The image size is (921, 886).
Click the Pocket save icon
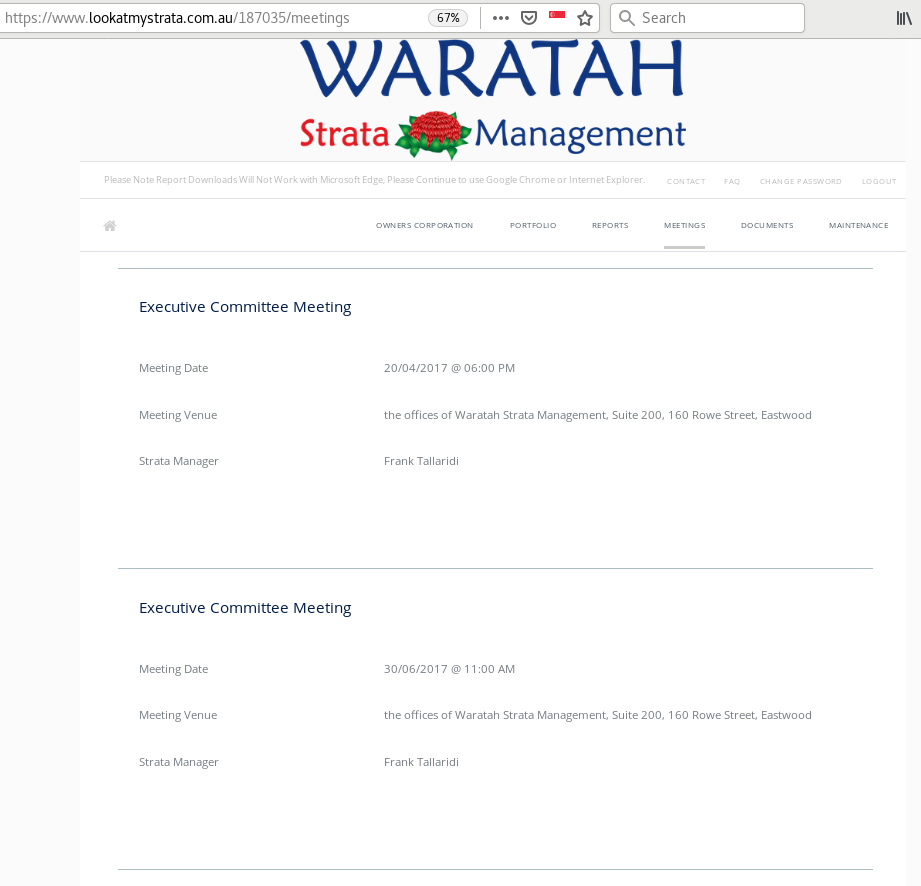pyautogui.click(x=529, y=18)
